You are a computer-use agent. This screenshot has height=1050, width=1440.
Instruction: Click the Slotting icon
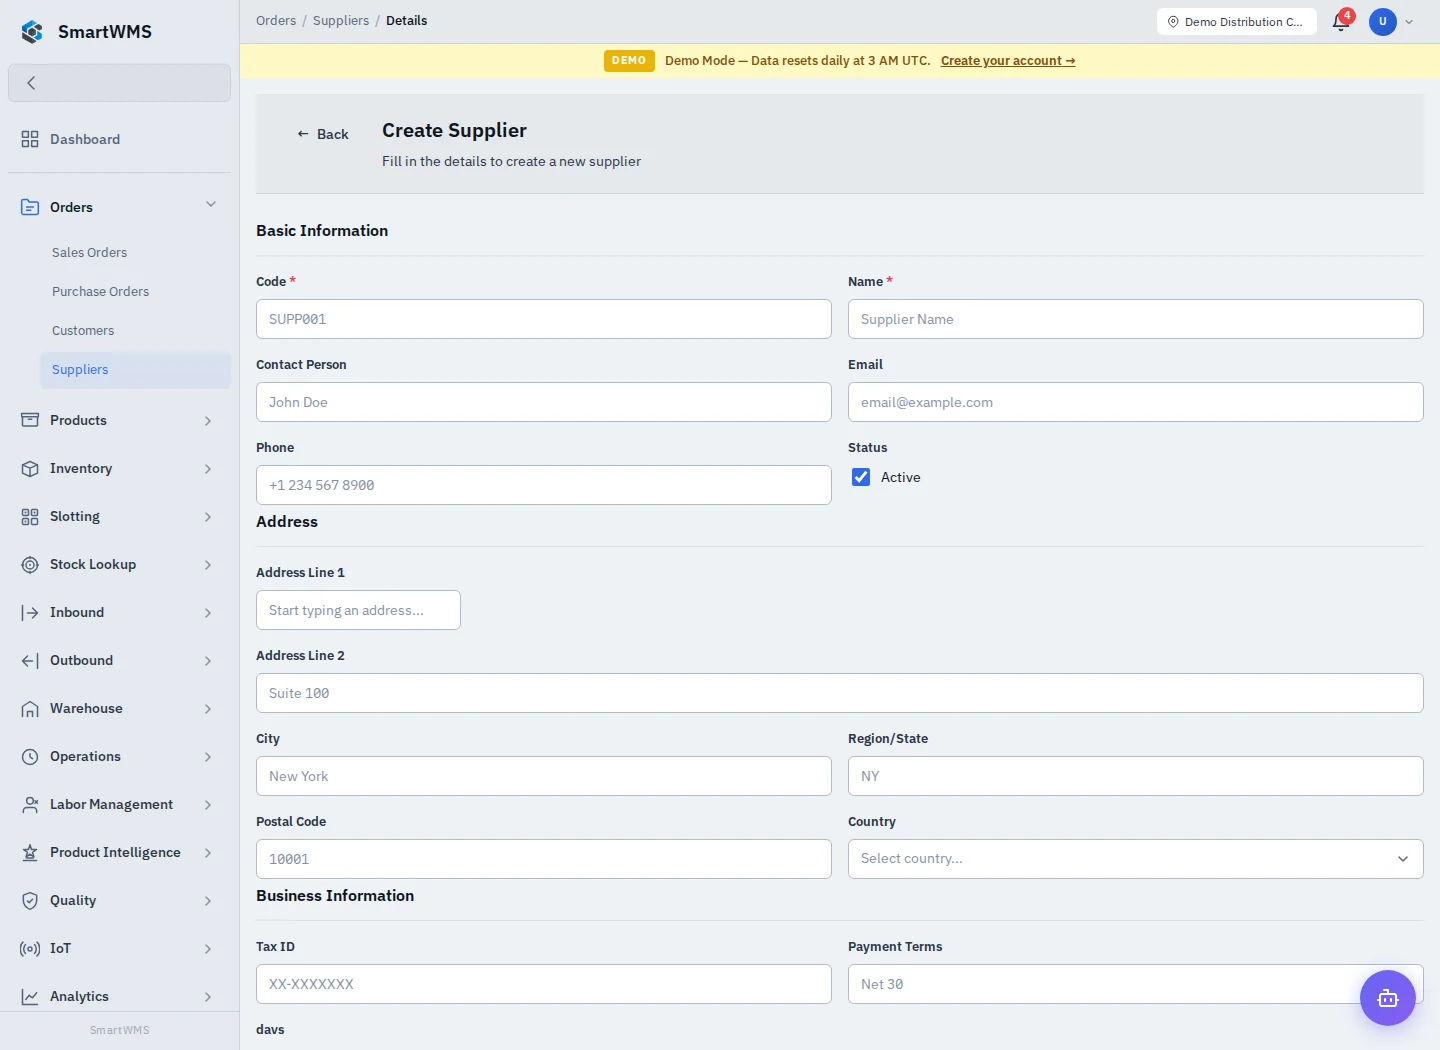pyautogui.click(x=30, y=516)
